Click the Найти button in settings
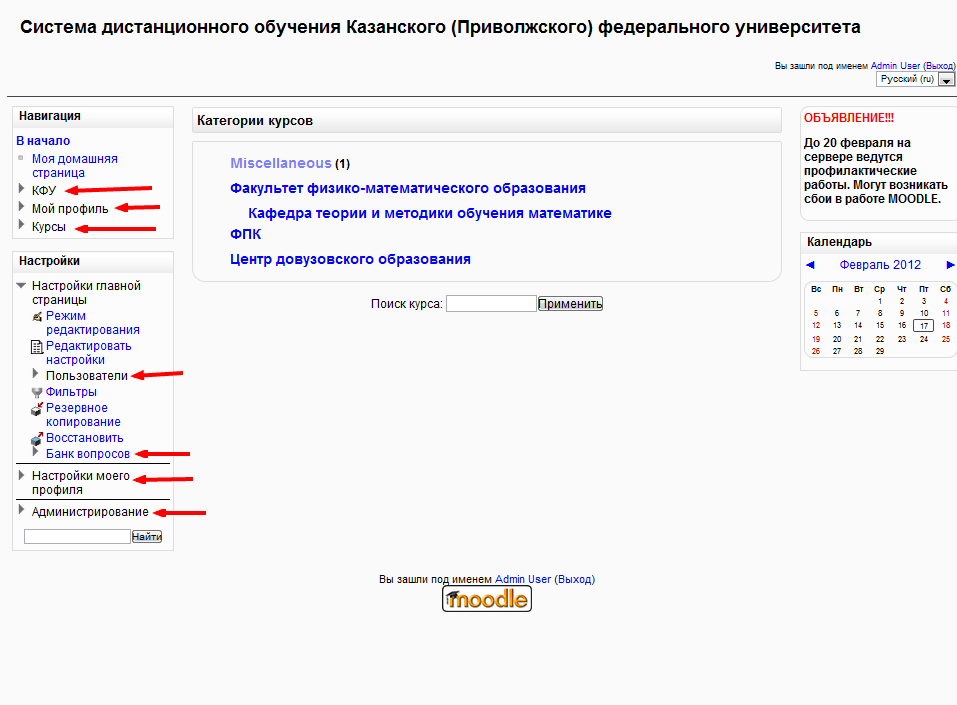This screenshot has height=705, width=957. tap(146, 537)
